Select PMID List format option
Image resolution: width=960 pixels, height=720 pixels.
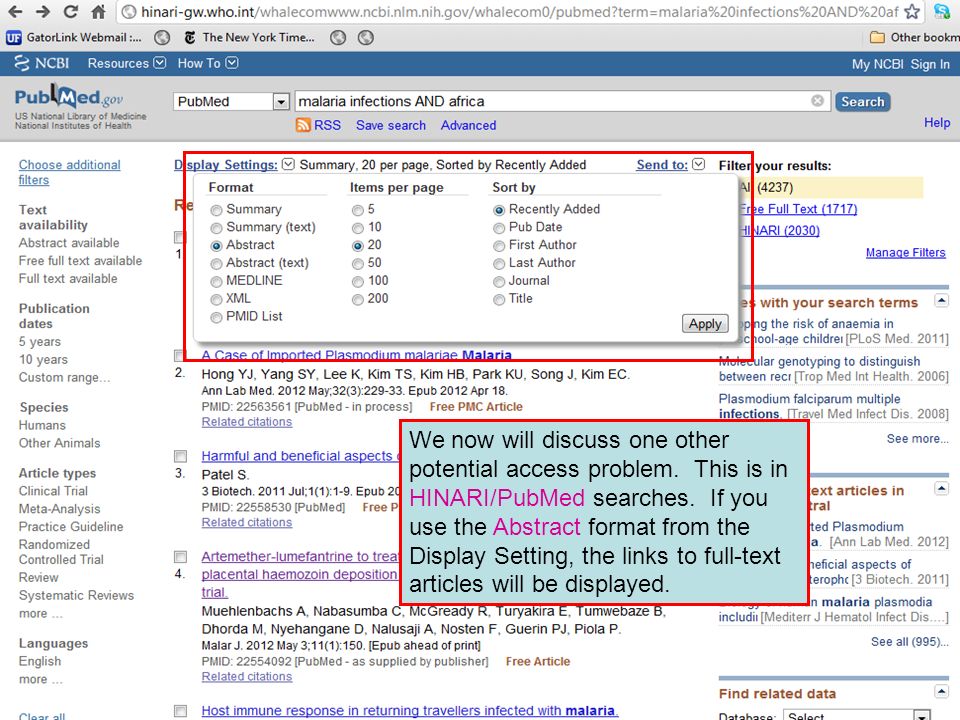pyautogui.click(x=216, y=317)
